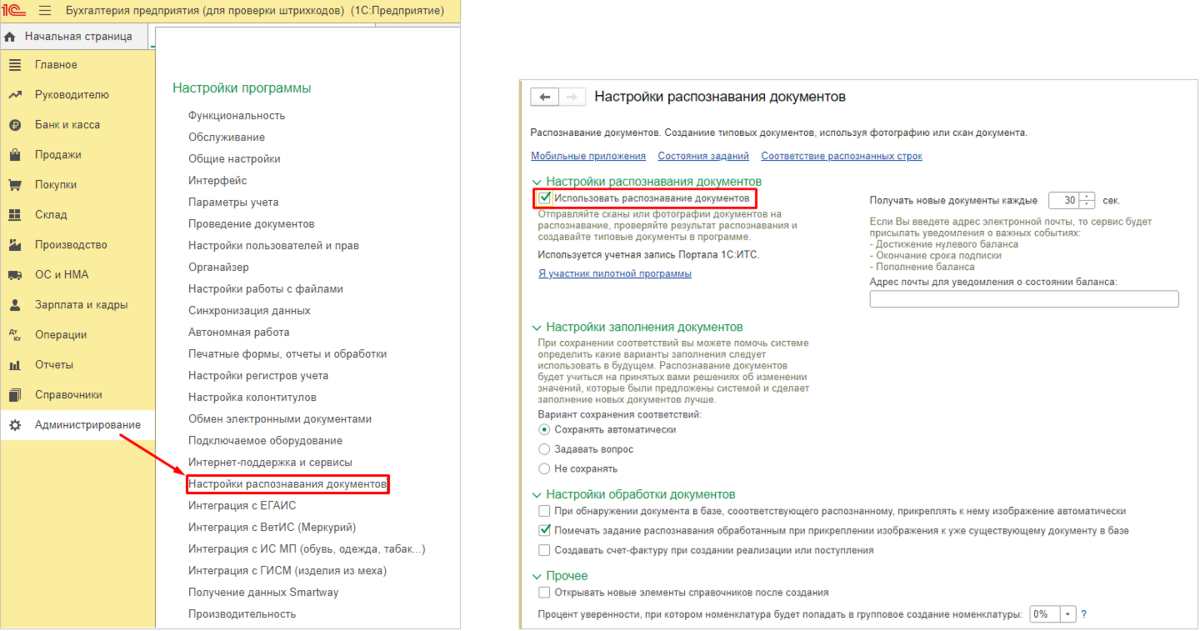1200x631 pixels.
Task: Open Подключаемое оборудование item
Action: (265, 441)
